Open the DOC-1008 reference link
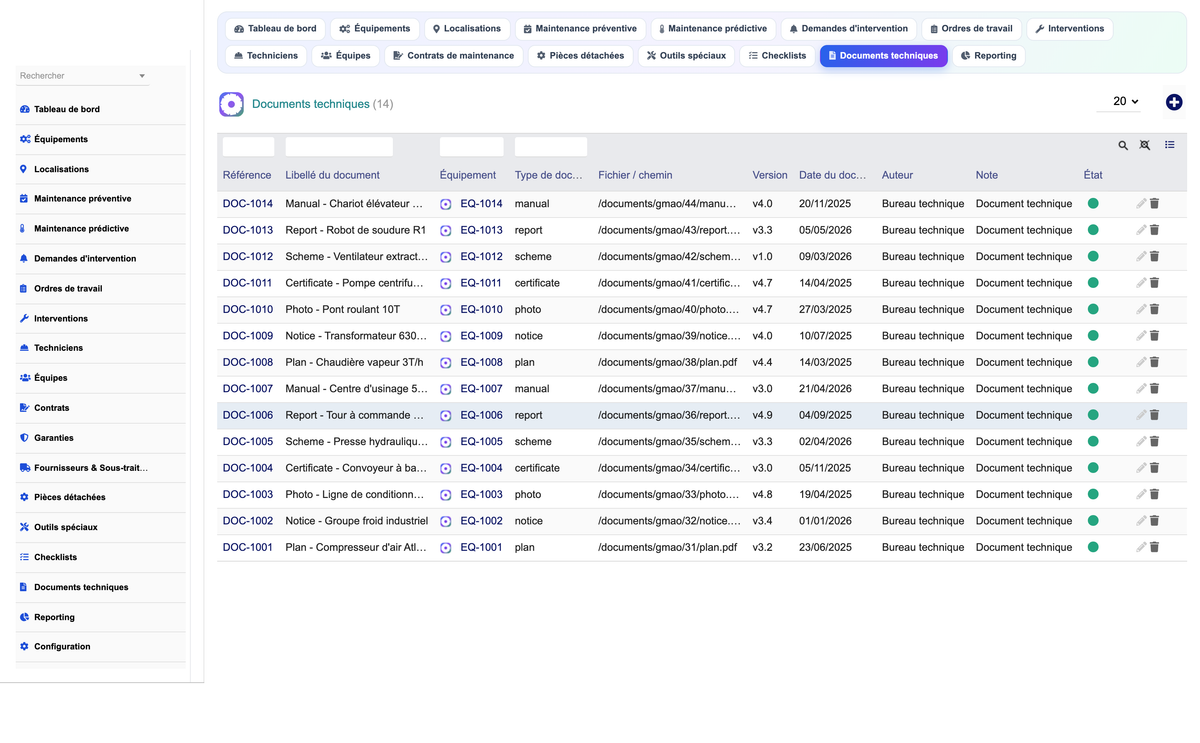 248,362
